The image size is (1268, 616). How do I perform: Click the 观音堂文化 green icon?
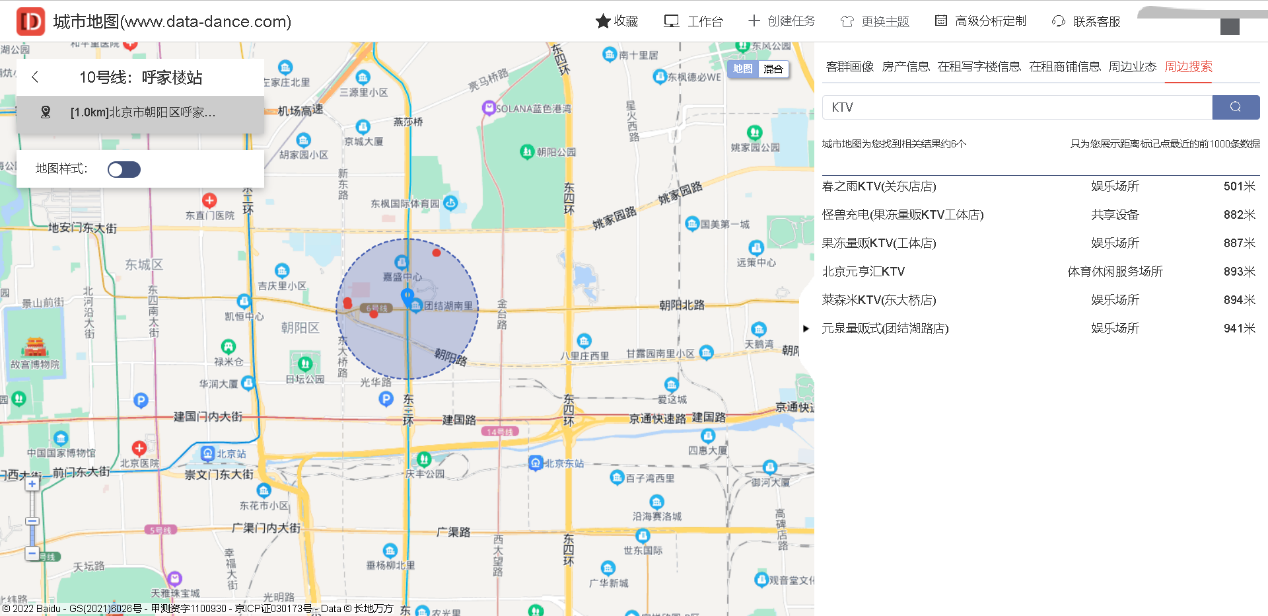pyautogui.click(x=761, y=580)
